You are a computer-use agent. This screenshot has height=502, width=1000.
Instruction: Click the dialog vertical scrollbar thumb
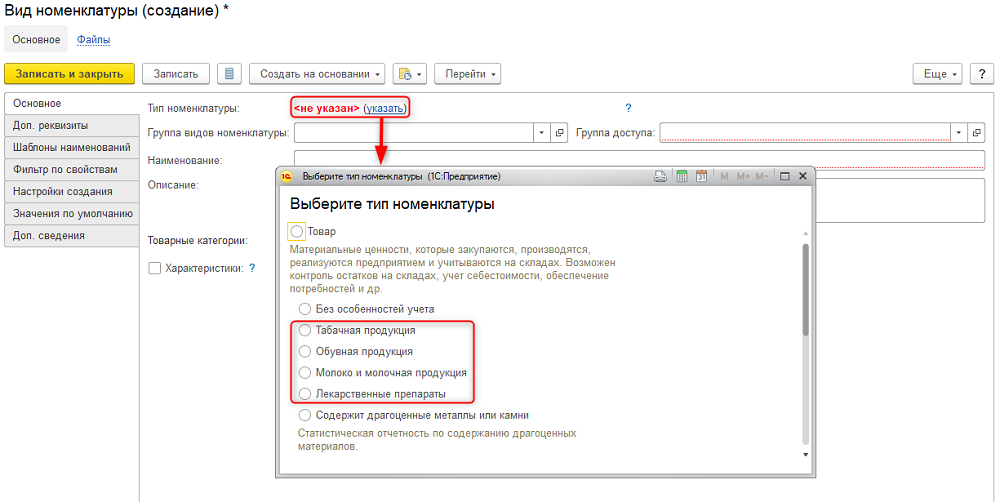[805, 290]
